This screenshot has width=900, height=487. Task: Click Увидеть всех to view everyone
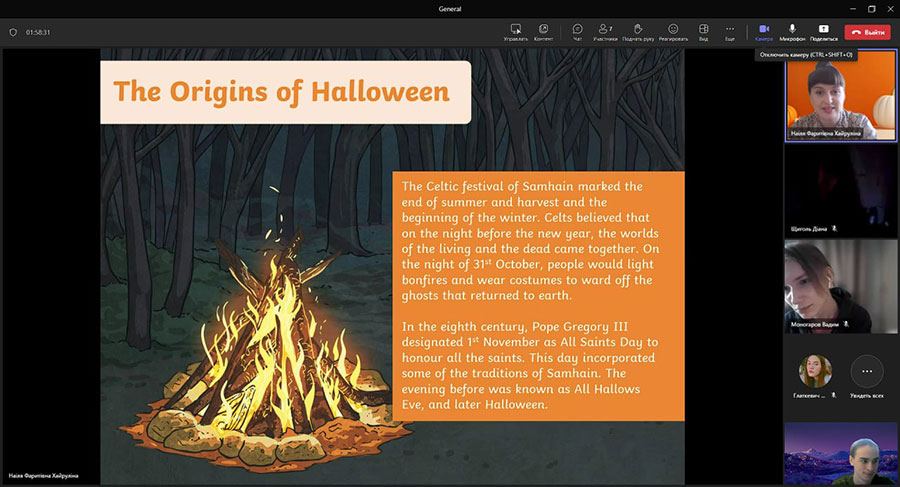867,376
